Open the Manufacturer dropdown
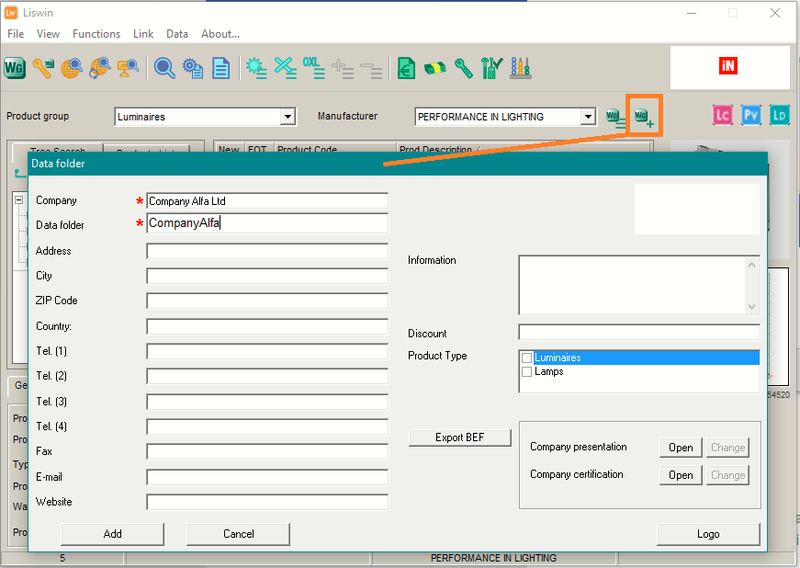The image size is (800, 568). [x=588, y=117]
